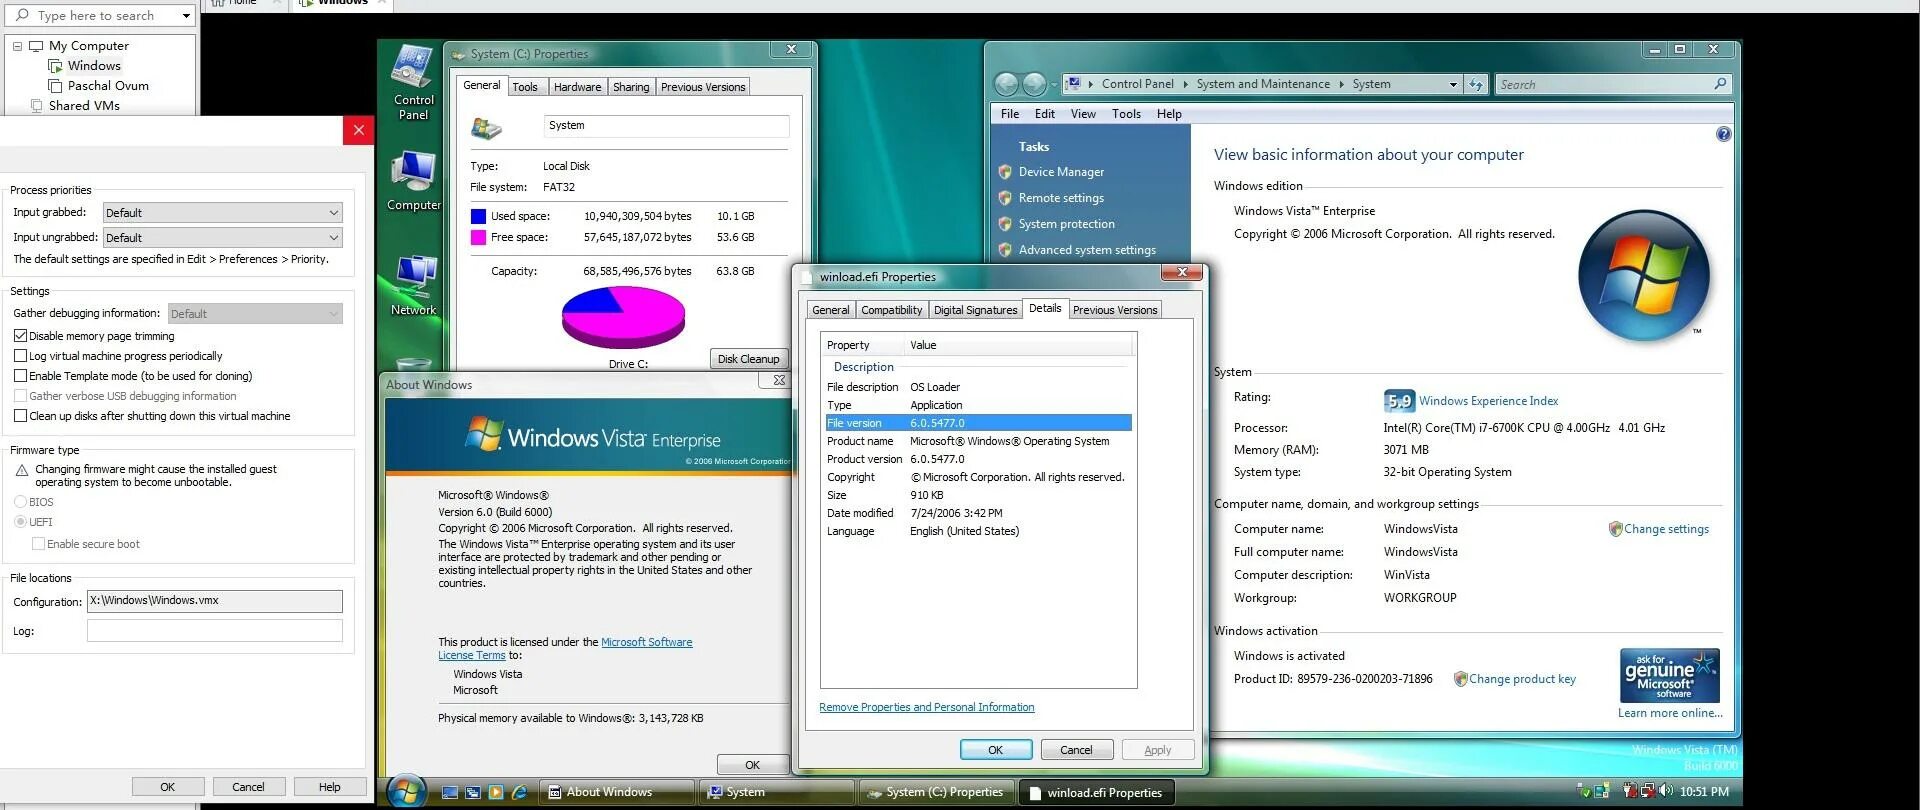Click the volume speaker tray icon
Viewport: 1920px width, 810px height.
(x=1666, y=791)
